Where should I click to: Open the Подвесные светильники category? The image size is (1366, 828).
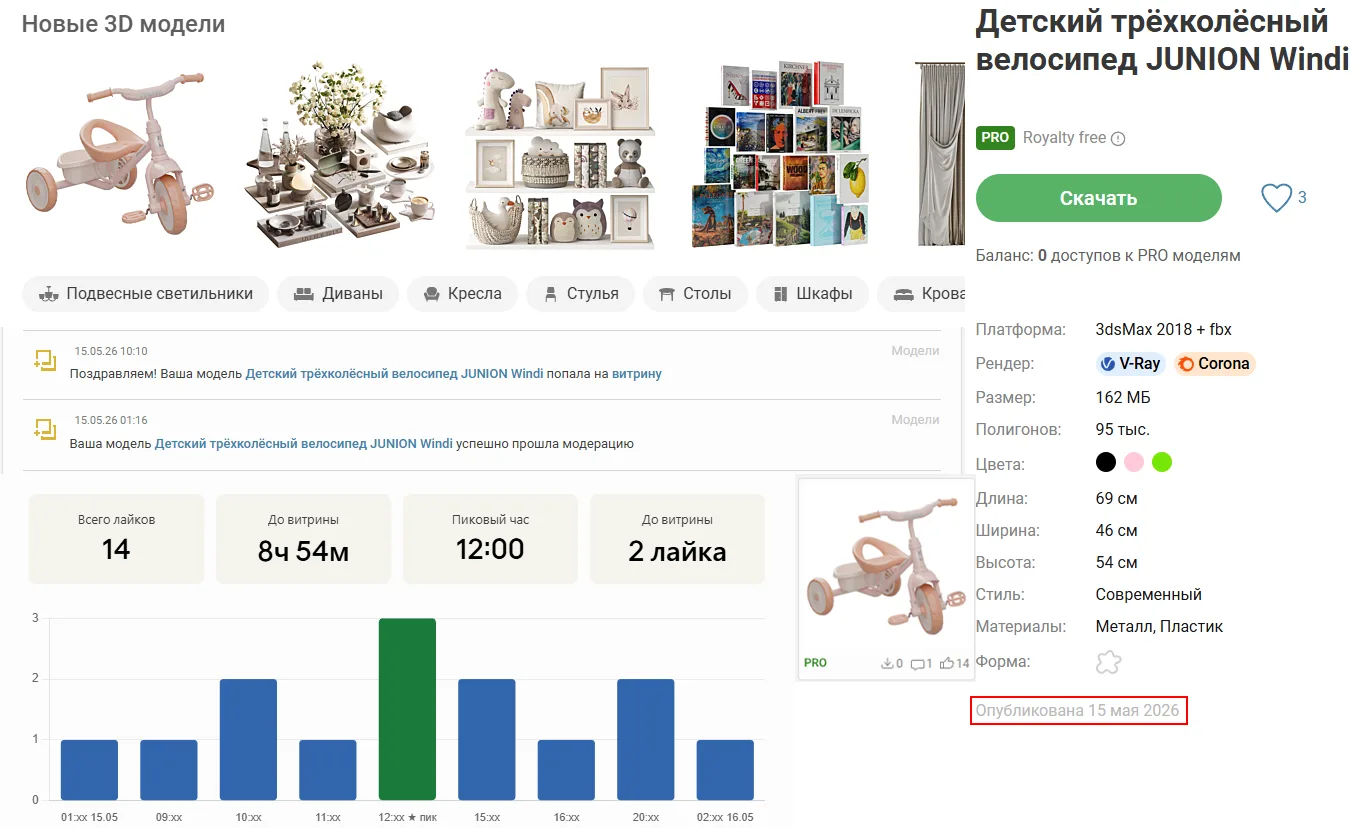(146, 294)
